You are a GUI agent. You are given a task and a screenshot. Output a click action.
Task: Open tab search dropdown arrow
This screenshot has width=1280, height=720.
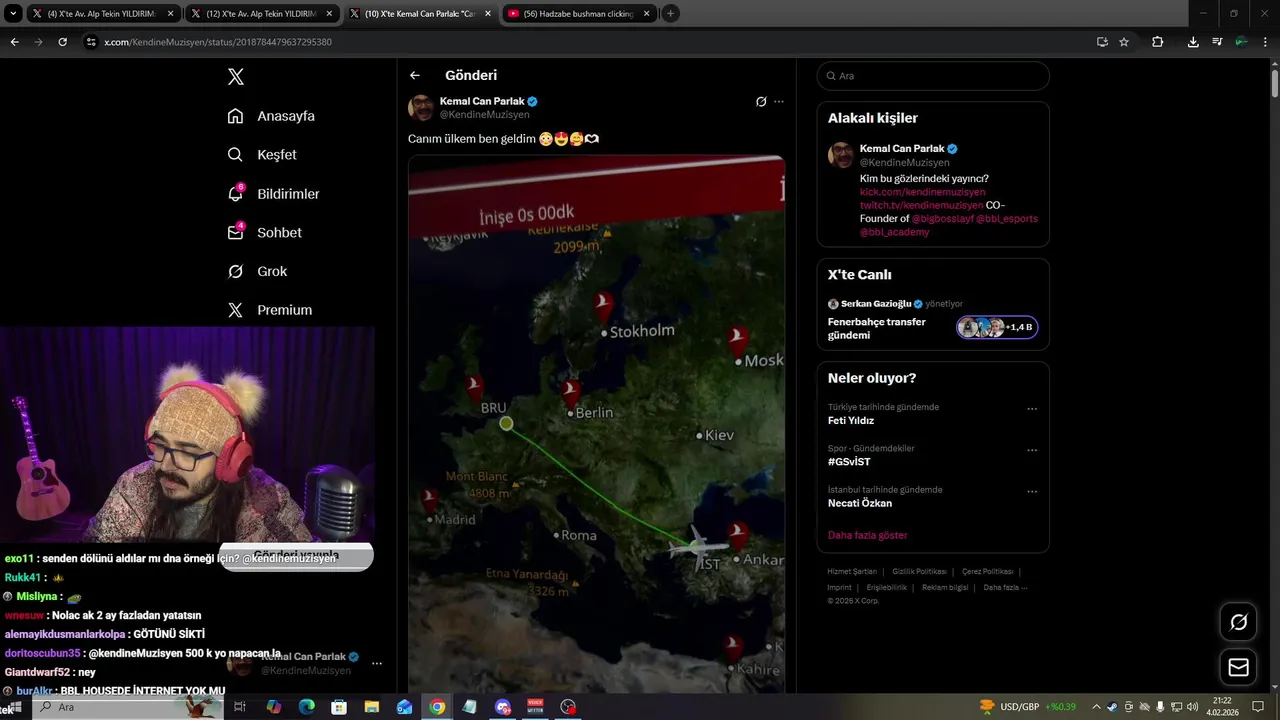12,14
